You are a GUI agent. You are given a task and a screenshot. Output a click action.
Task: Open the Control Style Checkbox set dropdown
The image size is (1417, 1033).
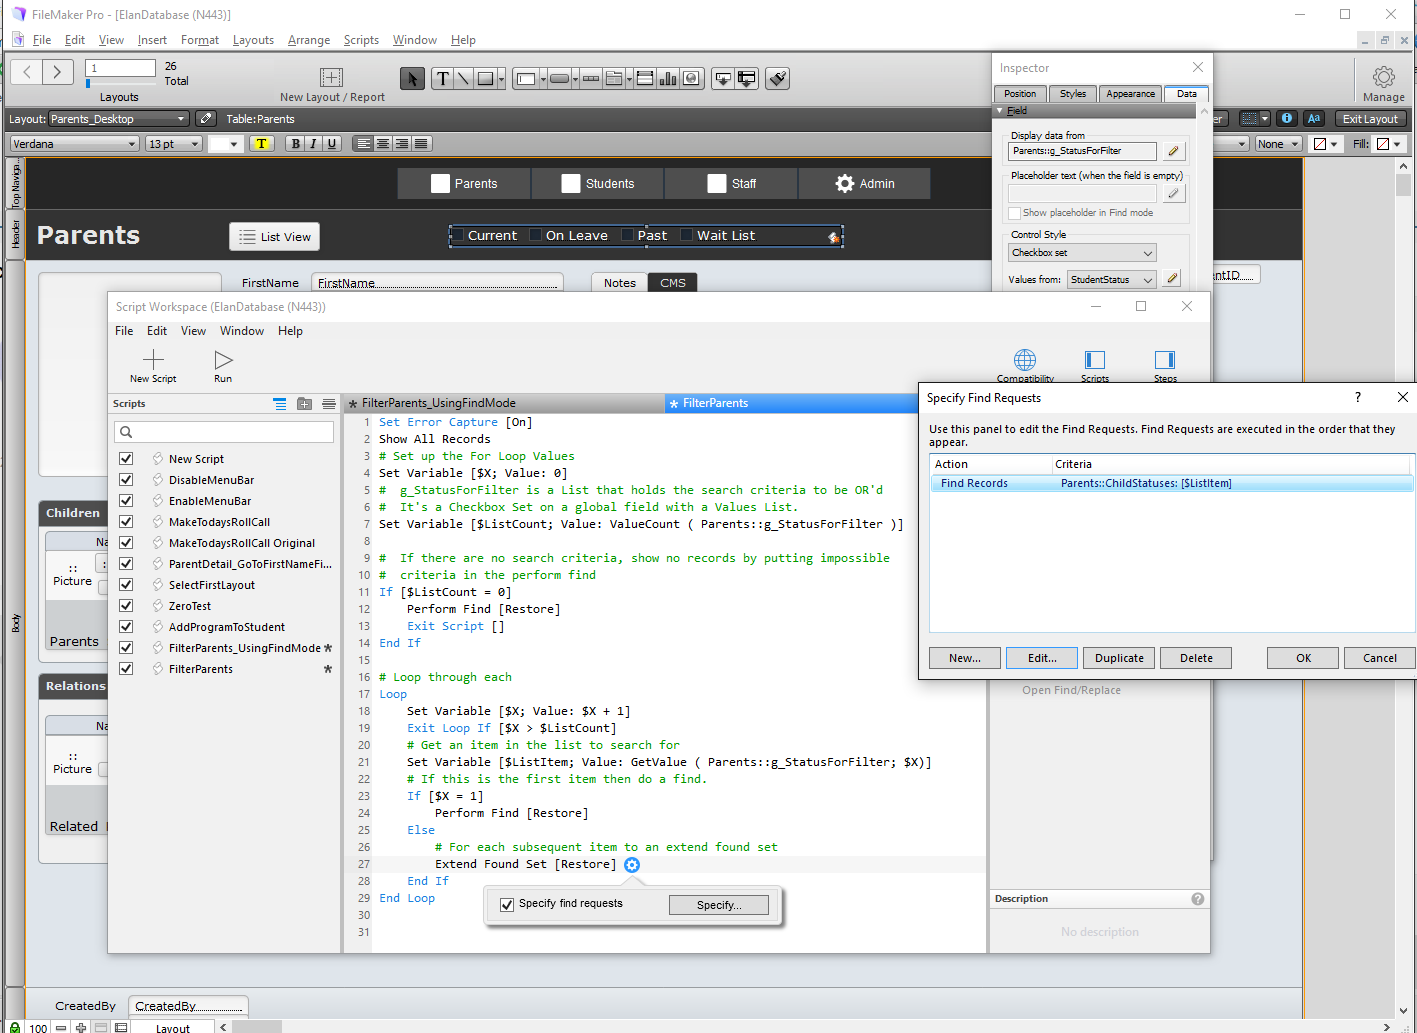[1082, 253]
